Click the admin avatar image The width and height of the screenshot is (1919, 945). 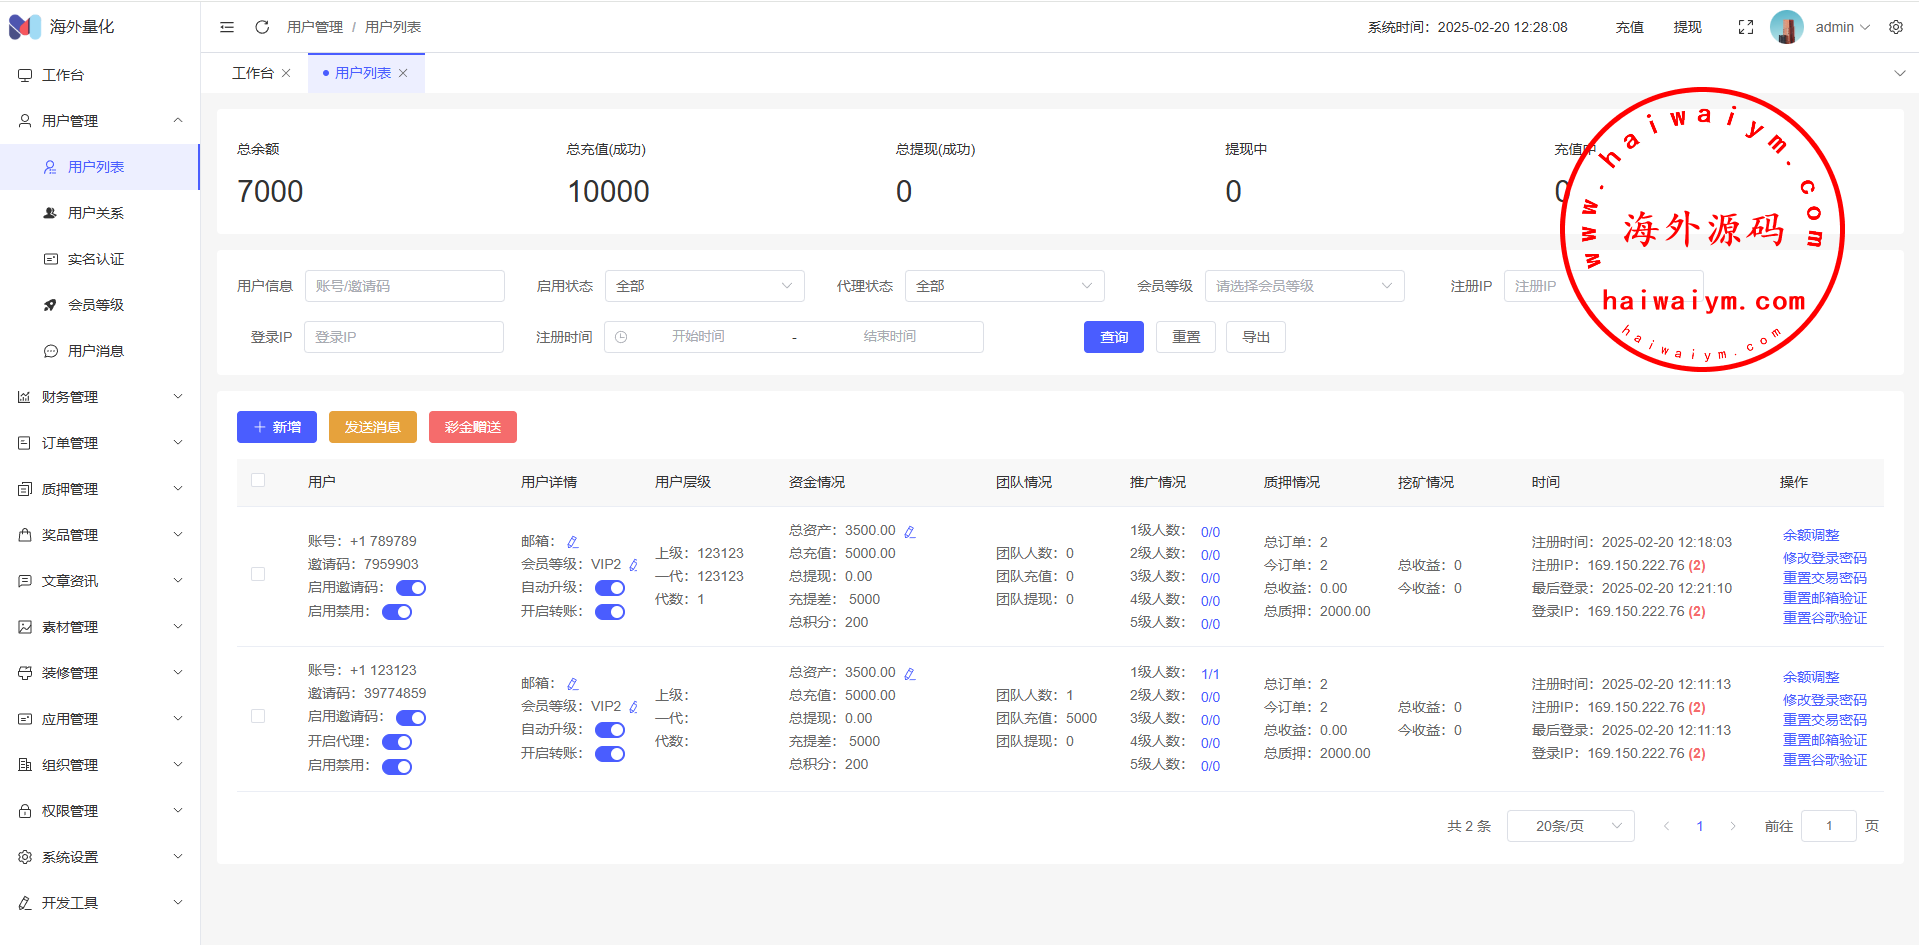click(x=1786, y=27)
